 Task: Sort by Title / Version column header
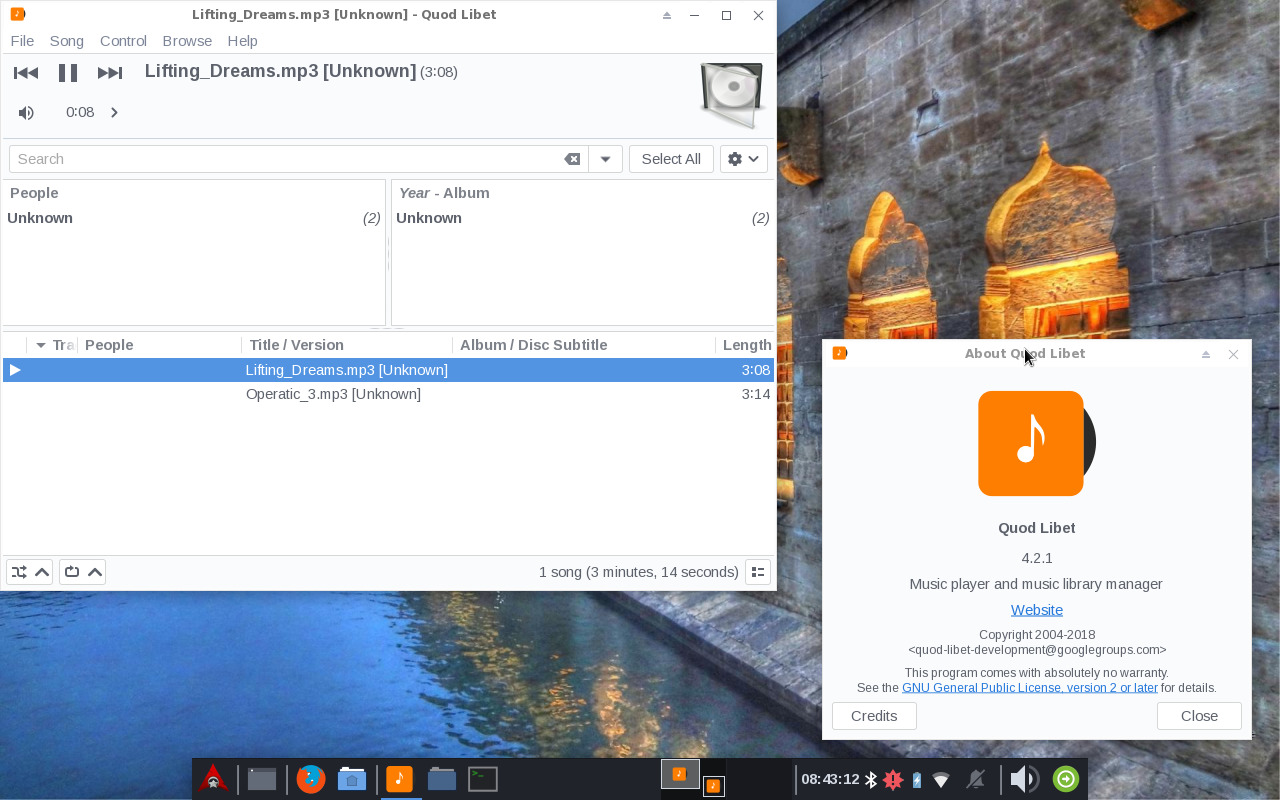(x=346, y=345)
